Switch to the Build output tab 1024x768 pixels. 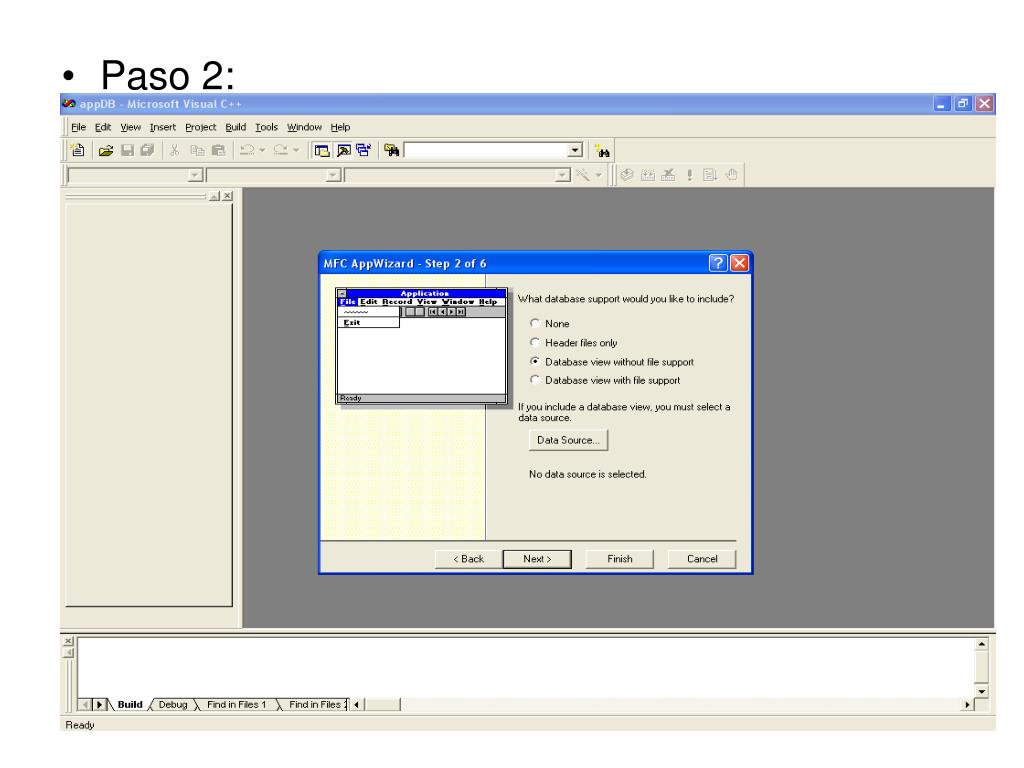pyautogui.click(x=130, y=704)
